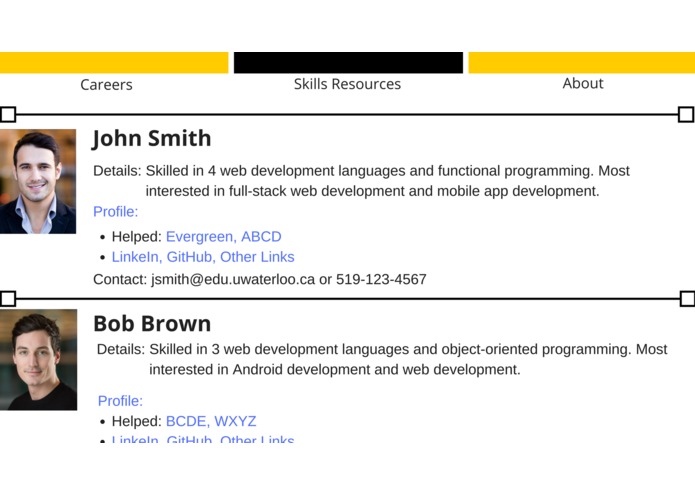Click the black bar above Skills Resources
695x494 pixels.
348,62
